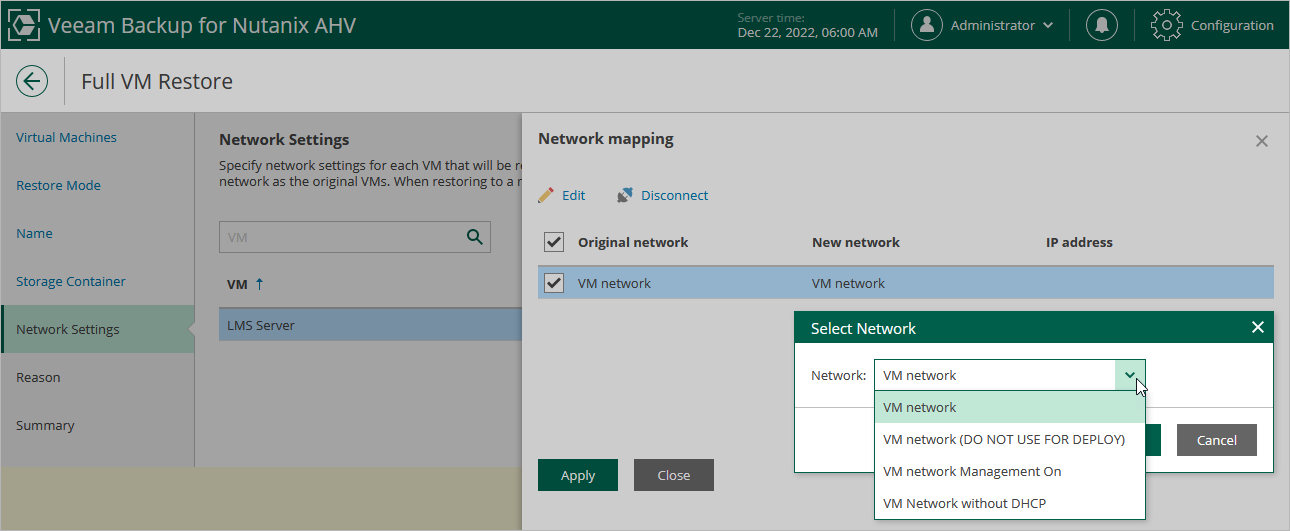This screenshot has height=531, width=1290.
Task: Click New network cell value VM network
Action: point(848,283)
